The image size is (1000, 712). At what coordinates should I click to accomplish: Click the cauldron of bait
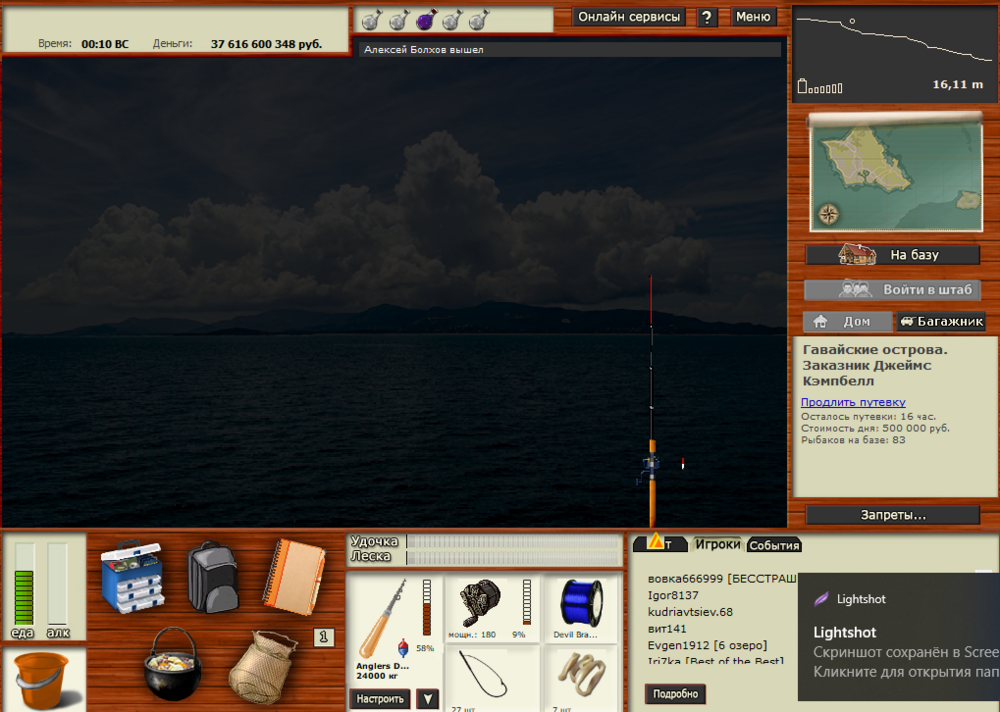(x=174, y=665)
